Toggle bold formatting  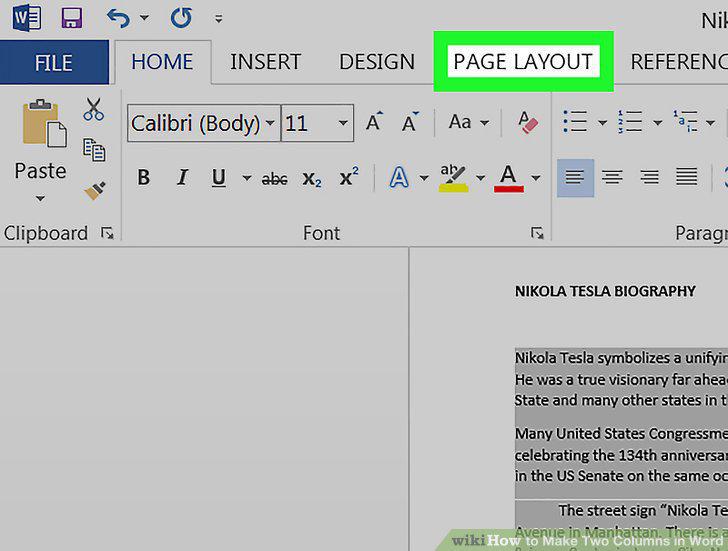pyautogui.click(x=143, y=177)
